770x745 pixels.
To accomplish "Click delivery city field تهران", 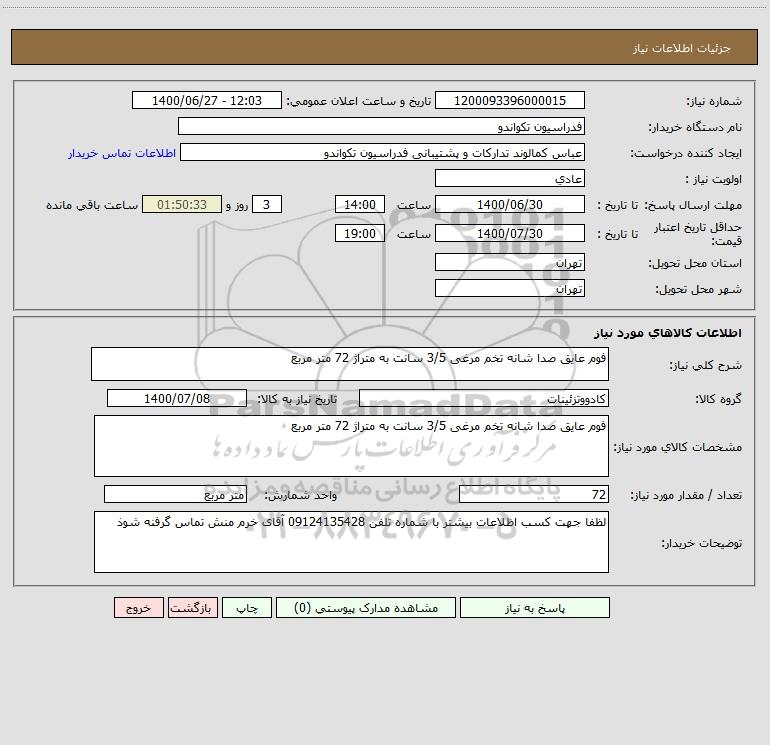I will 510,288.
